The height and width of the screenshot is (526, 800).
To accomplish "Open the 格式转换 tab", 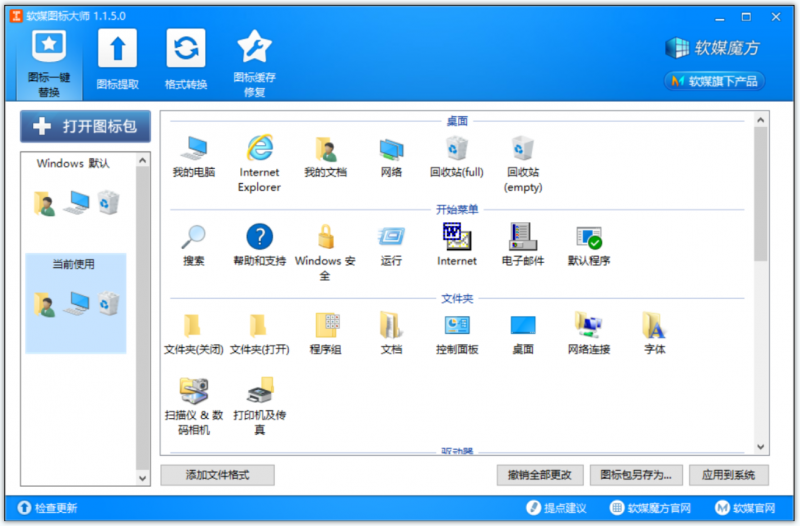I will (x=186, y=60).
